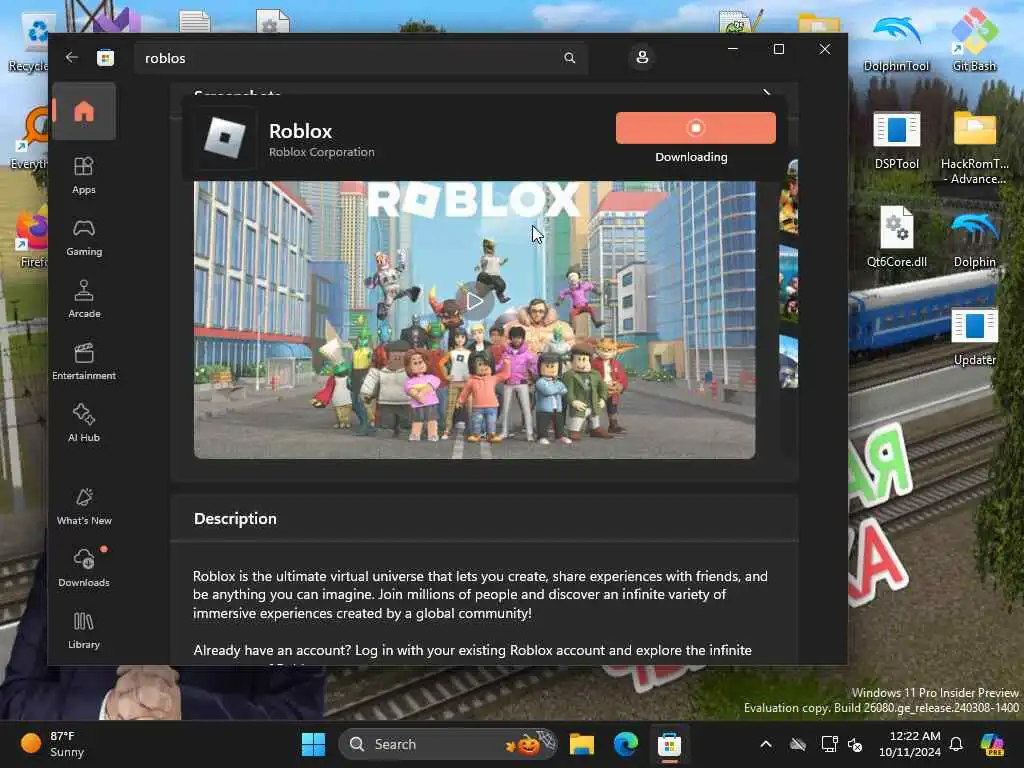The image size is (1024, 768).
Task: Click the taskbar Search box
Action: pos(447,744)
